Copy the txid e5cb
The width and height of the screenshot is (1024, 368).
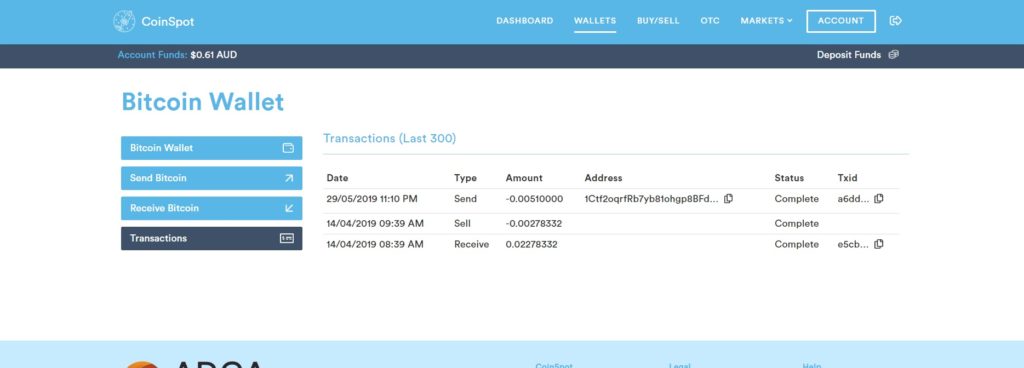coord(878,244)
